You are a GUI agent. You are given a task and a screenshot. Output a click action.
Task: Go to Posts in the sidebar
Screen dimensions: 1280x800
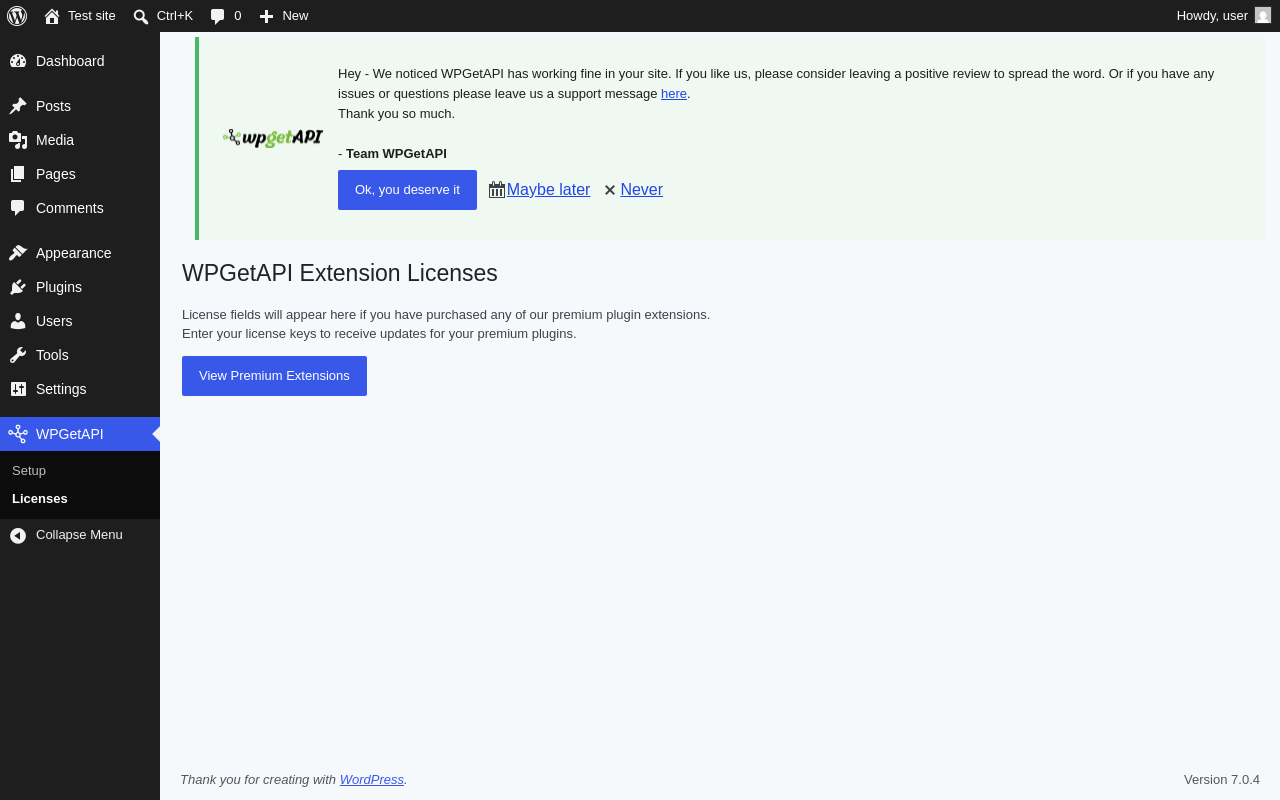pos(53,106)
